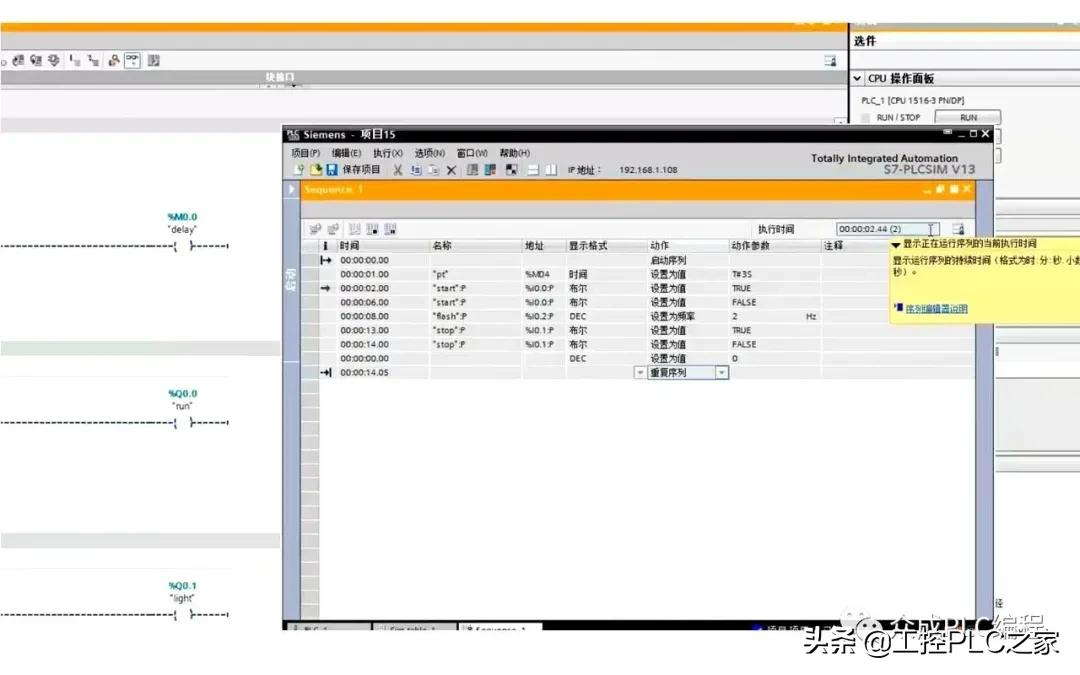
Task: Collapse the CPU 操作面板 section
Action: pos(858,78)
